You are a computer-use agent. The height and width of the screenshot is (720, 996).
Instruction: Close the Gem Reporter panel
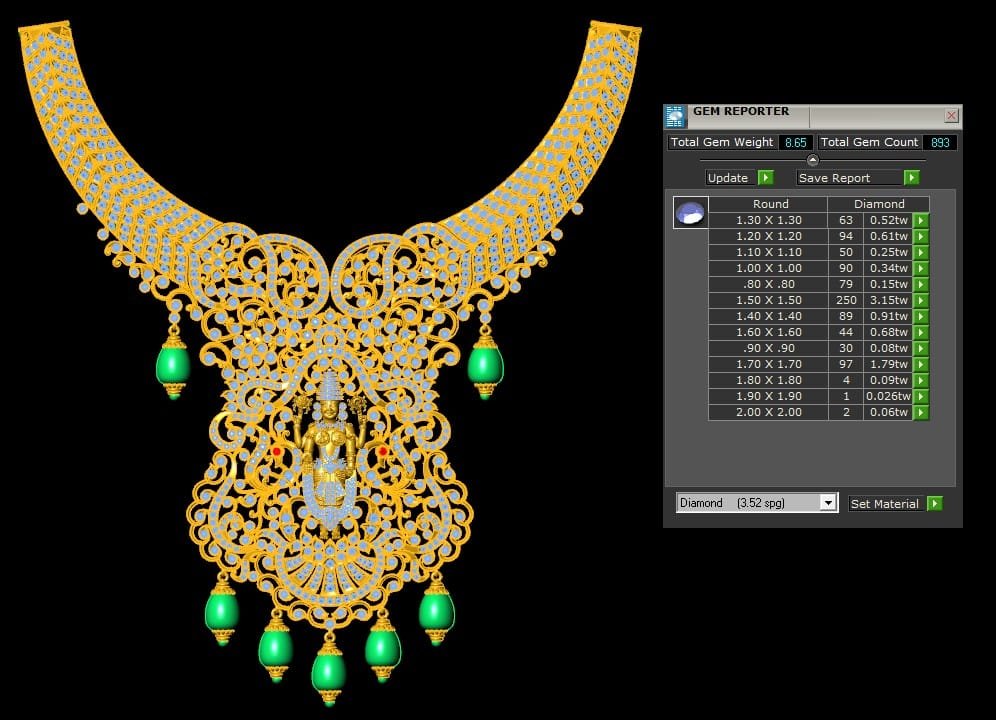tap(951, 116)
